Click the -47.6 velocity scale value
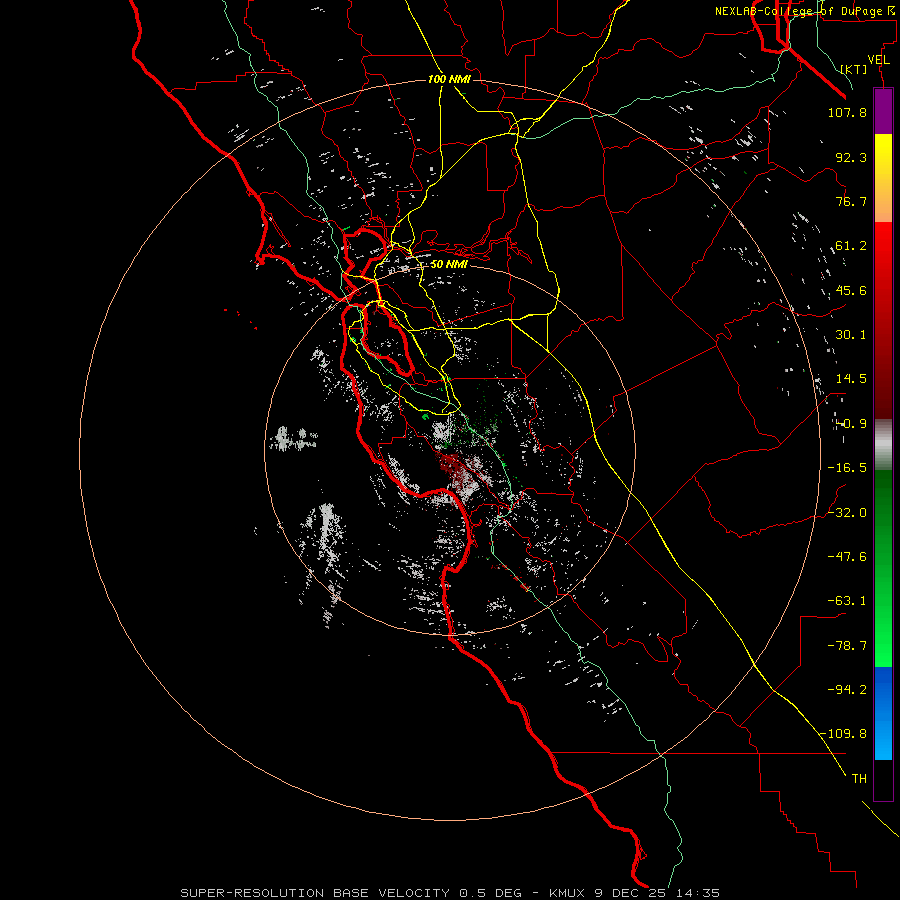900x900 pixels. point(847,557)
